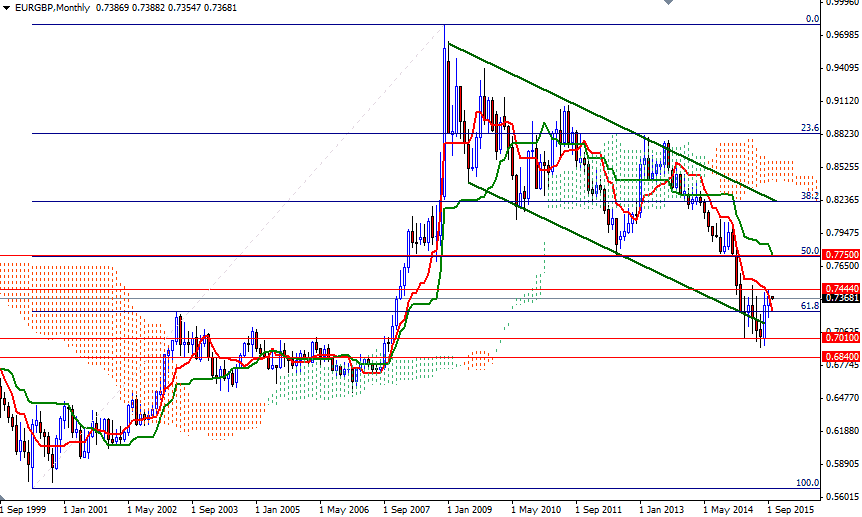Image resolution: width=862 pixels, height=517 pixels.
Task: Click the 0.94095 price axis label
Action: tap(843, 68)
